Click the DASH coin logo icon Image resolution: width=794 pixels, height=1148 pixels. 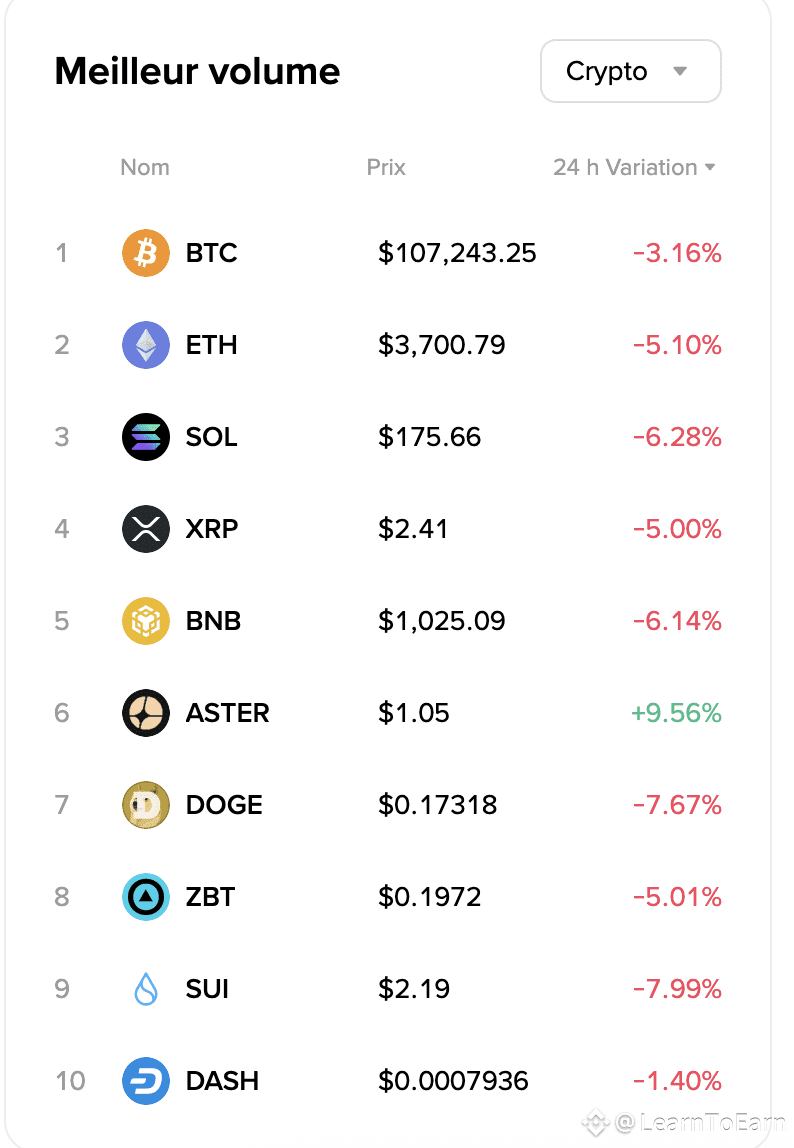coord(145,1081)
